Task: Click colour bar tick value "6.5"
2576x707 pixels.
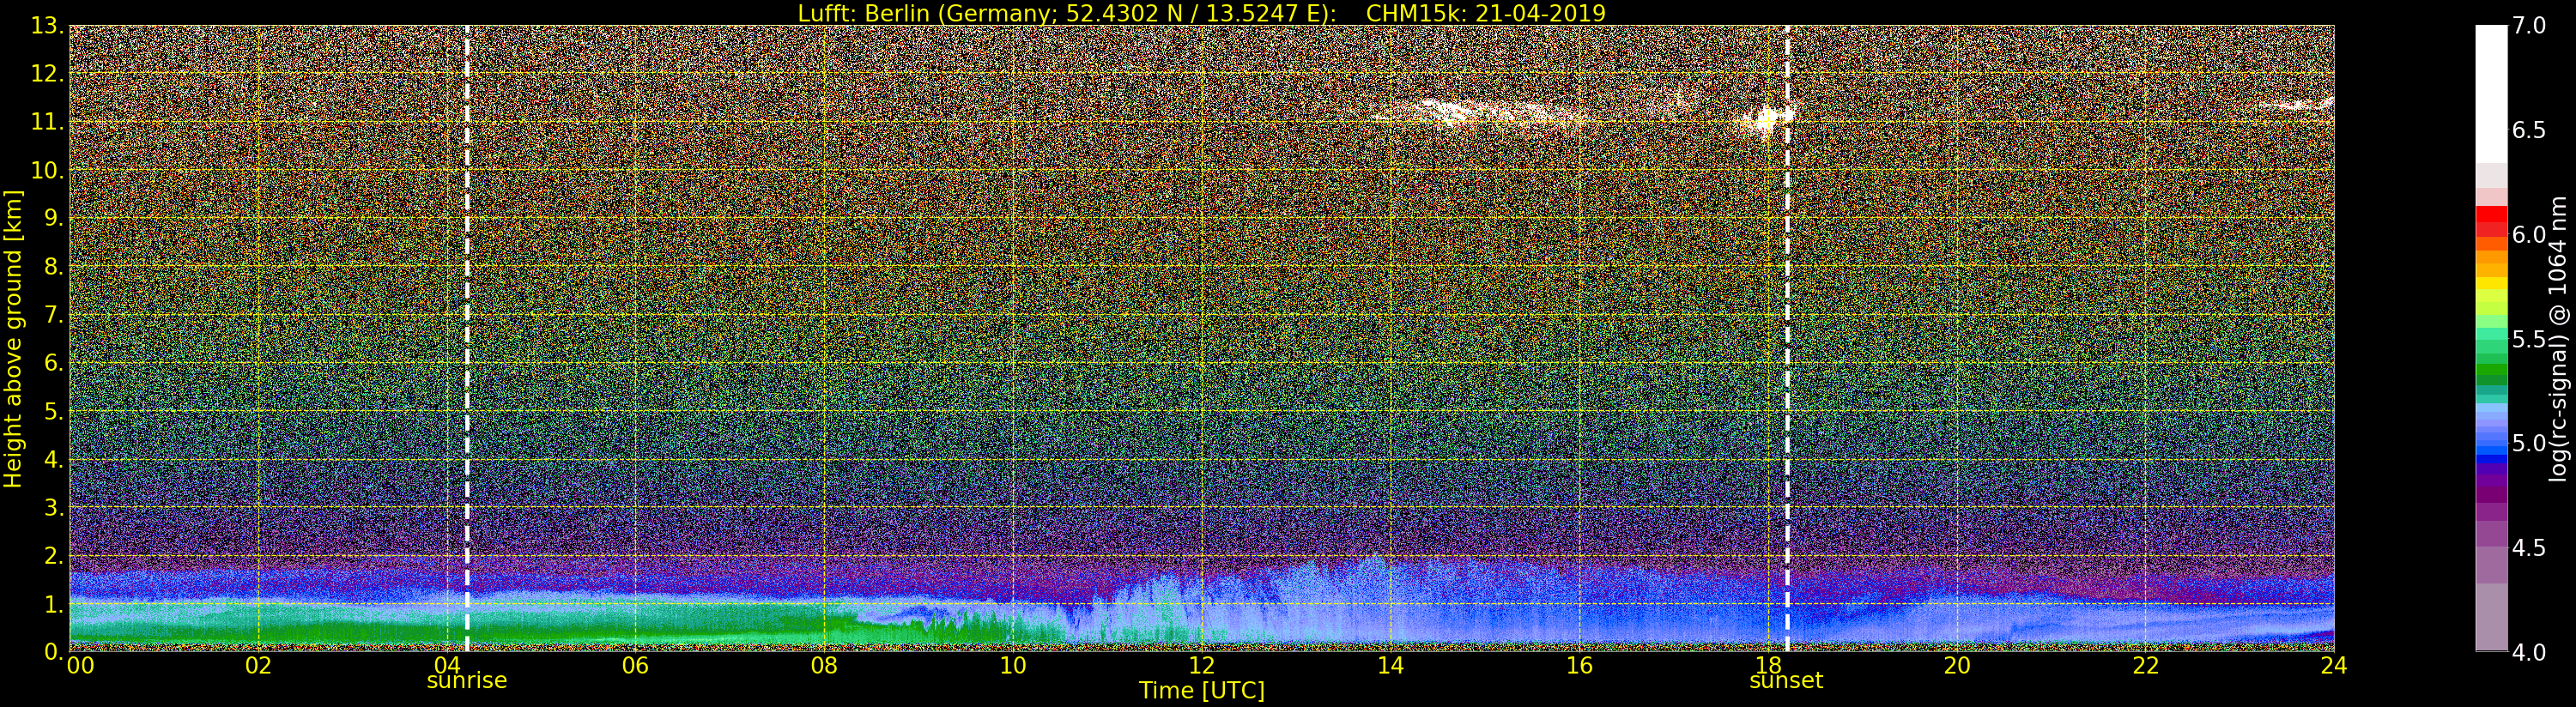Action: pos(2529,130)
